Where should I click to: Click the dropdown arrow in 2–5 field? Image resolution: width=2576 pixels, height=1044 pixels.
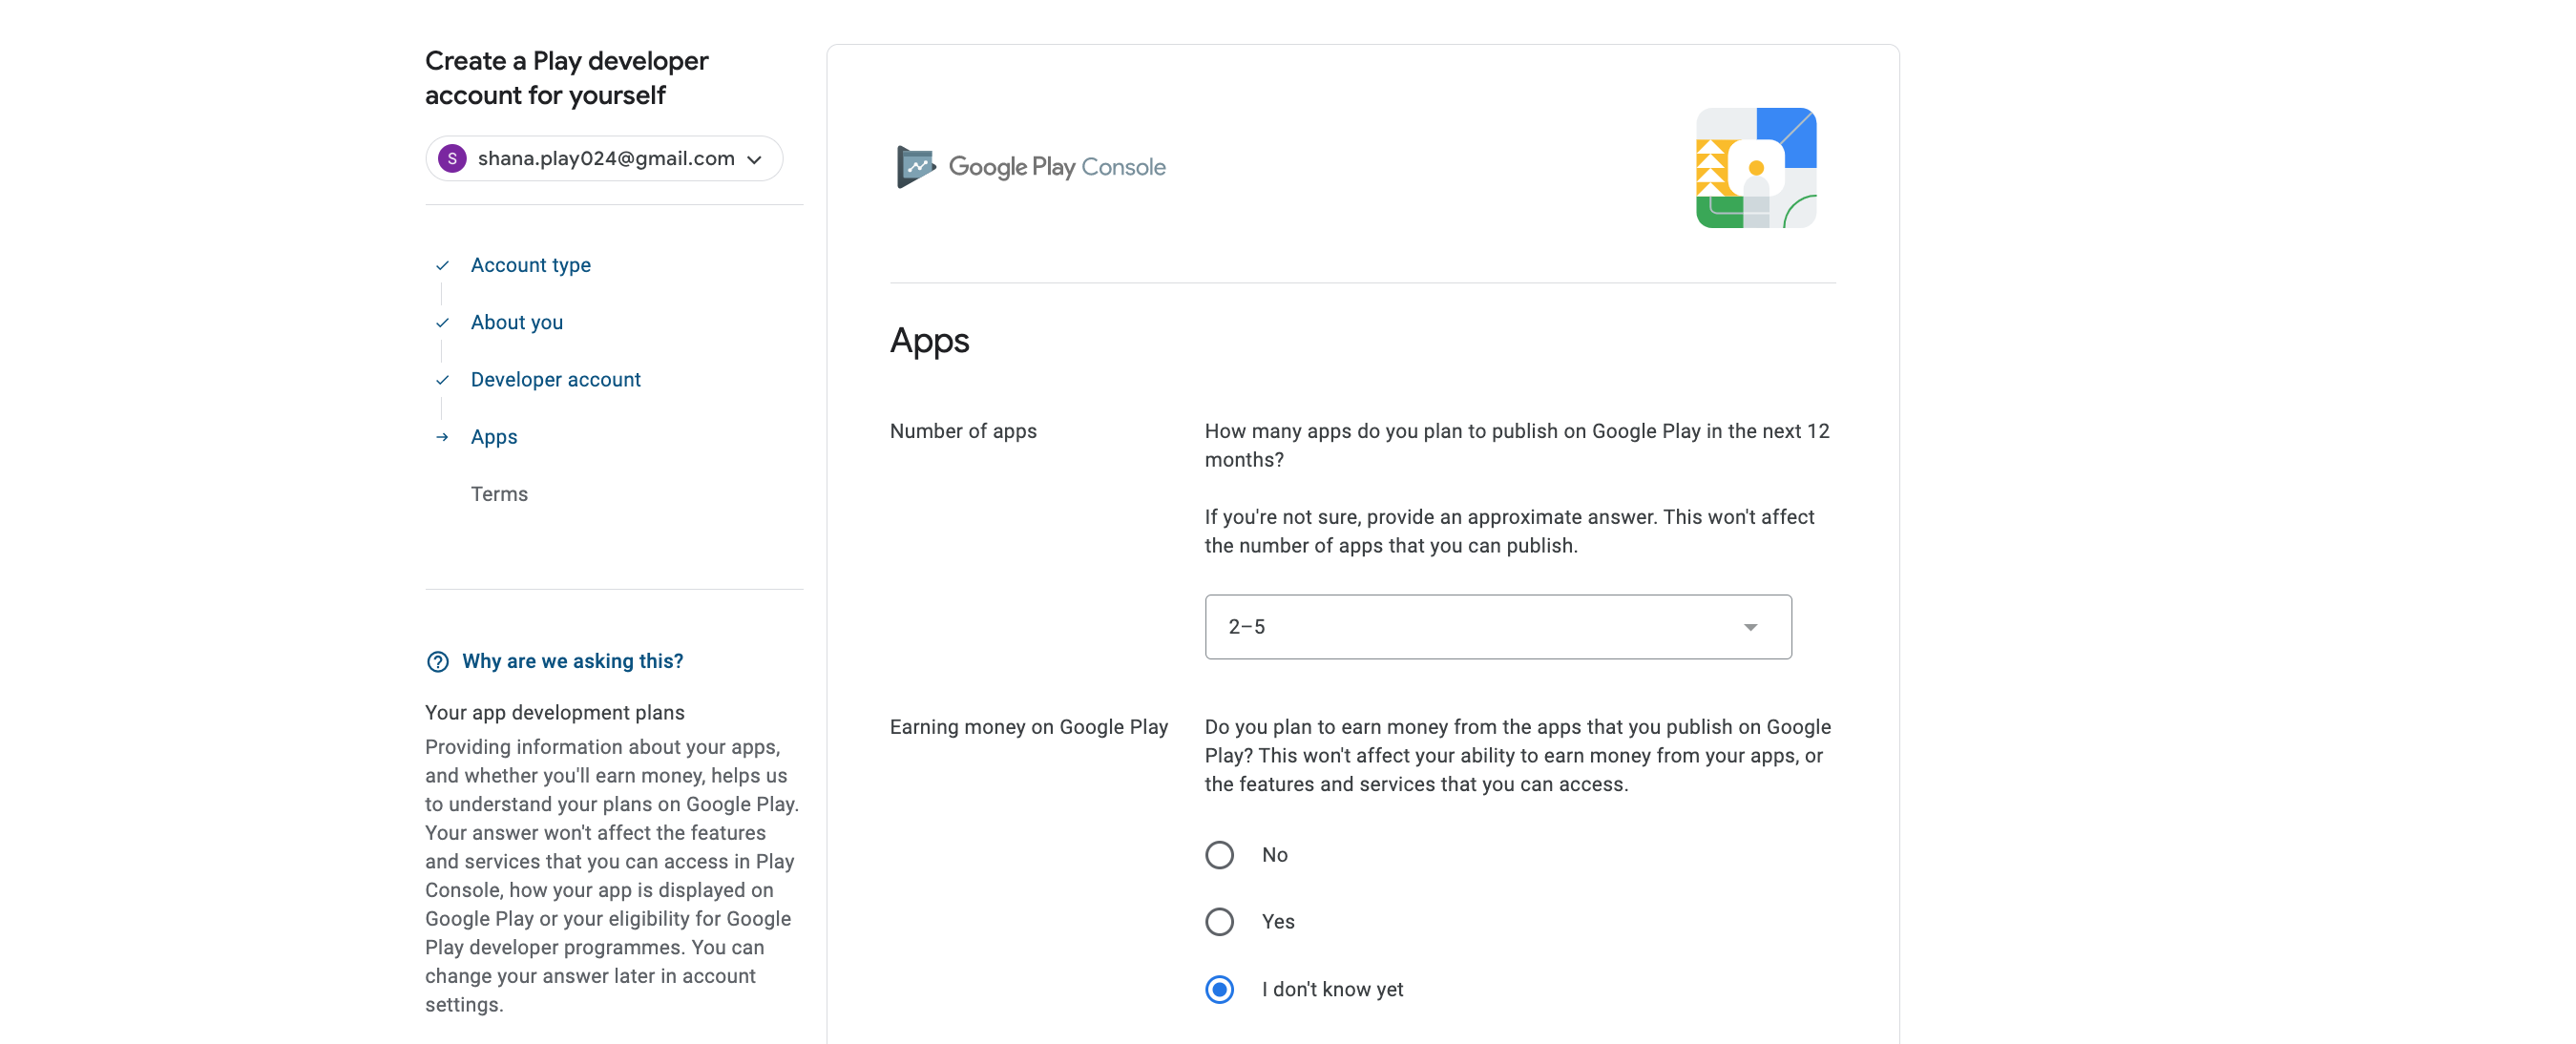(x=1749, y=627)
